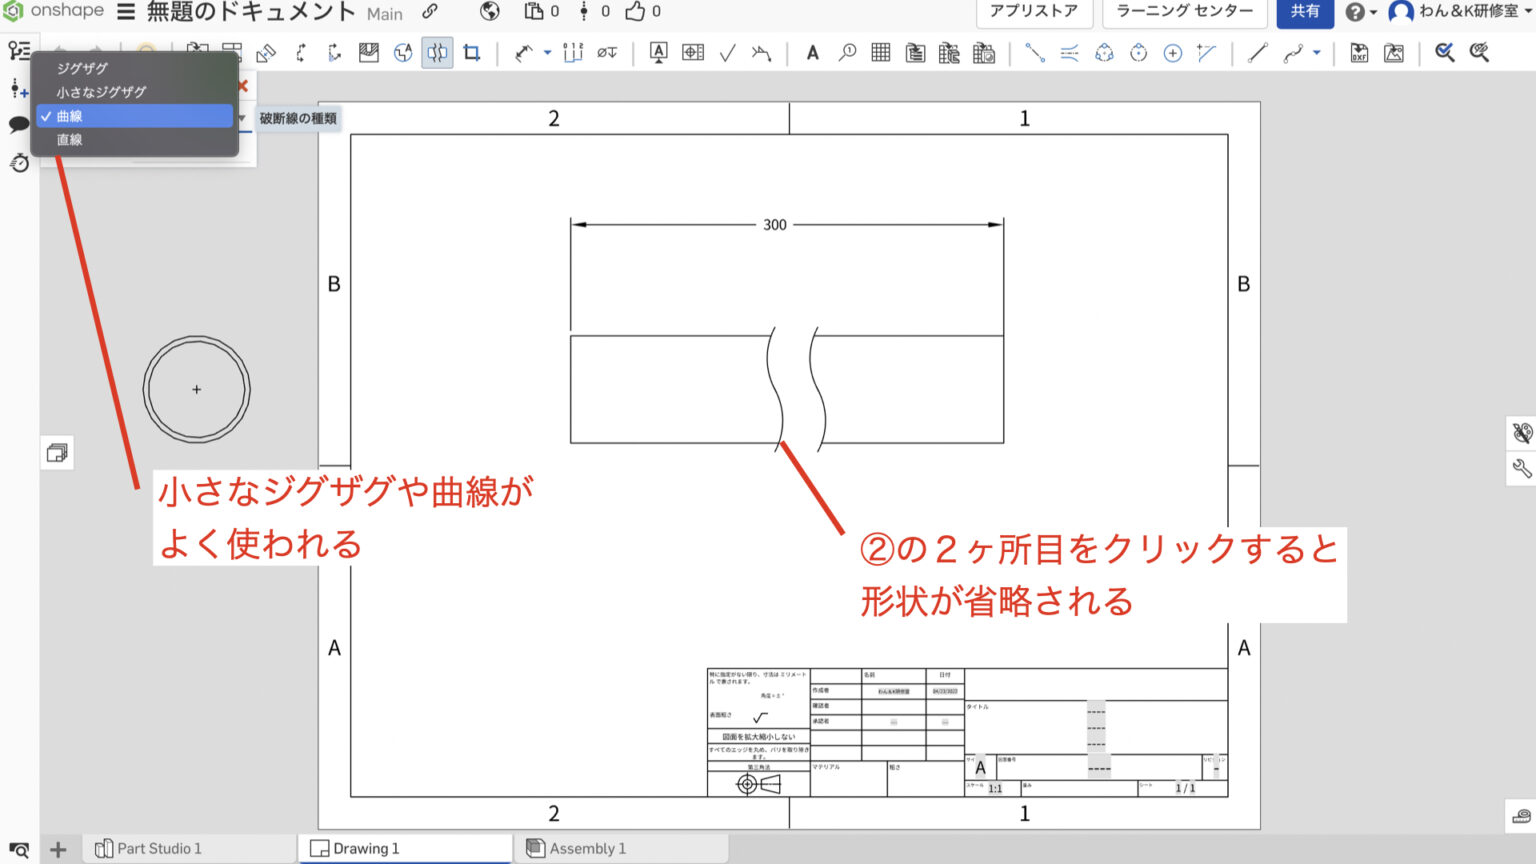
Task: Open the Sheets panel icon
Action: click(x=57, y=453)
